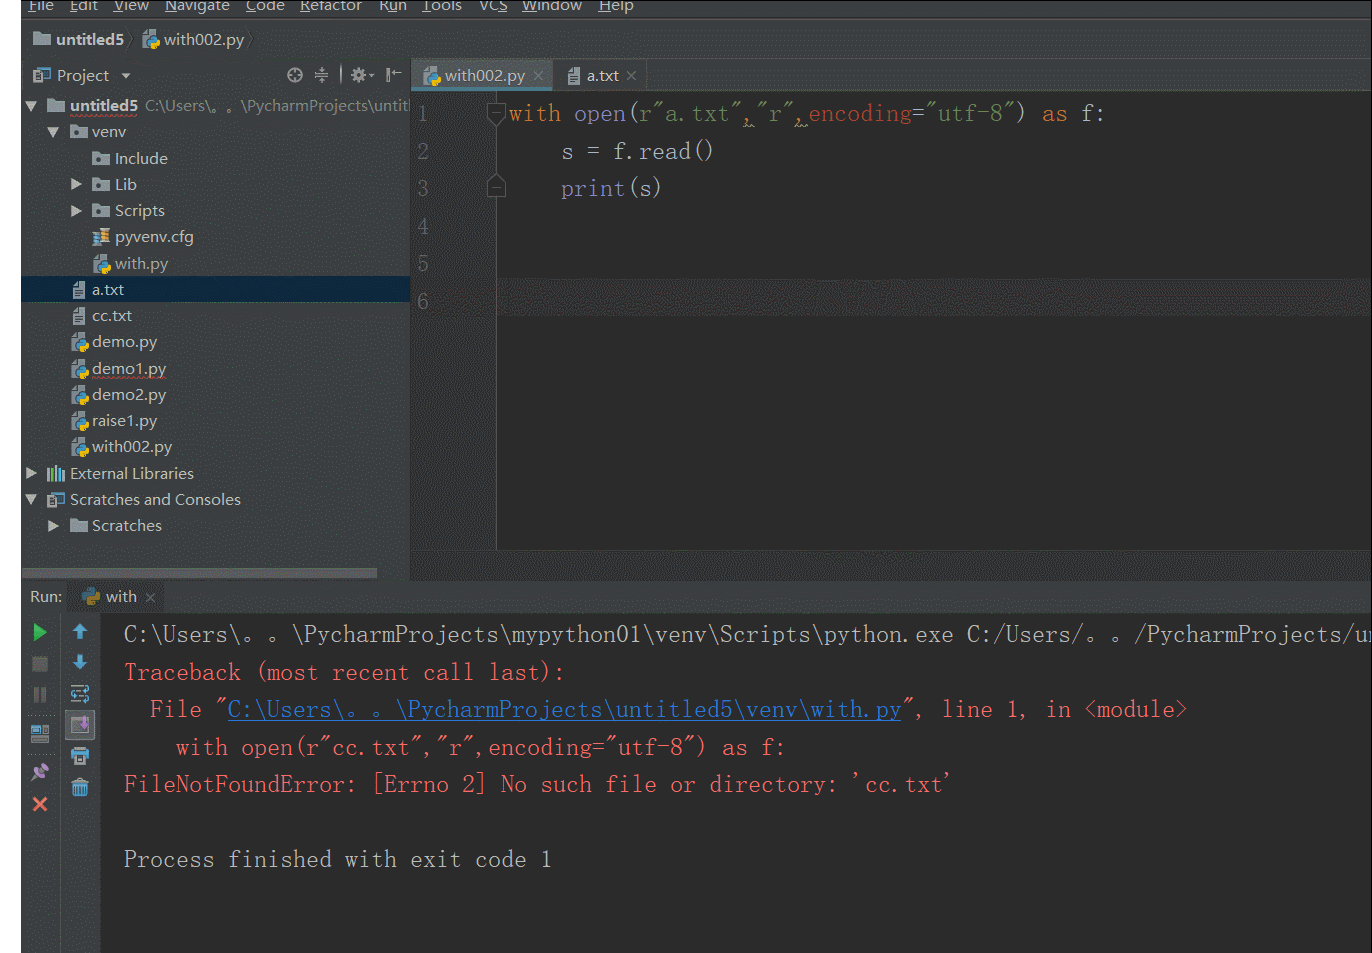Open the Code menu

click(x=265, y=6)
